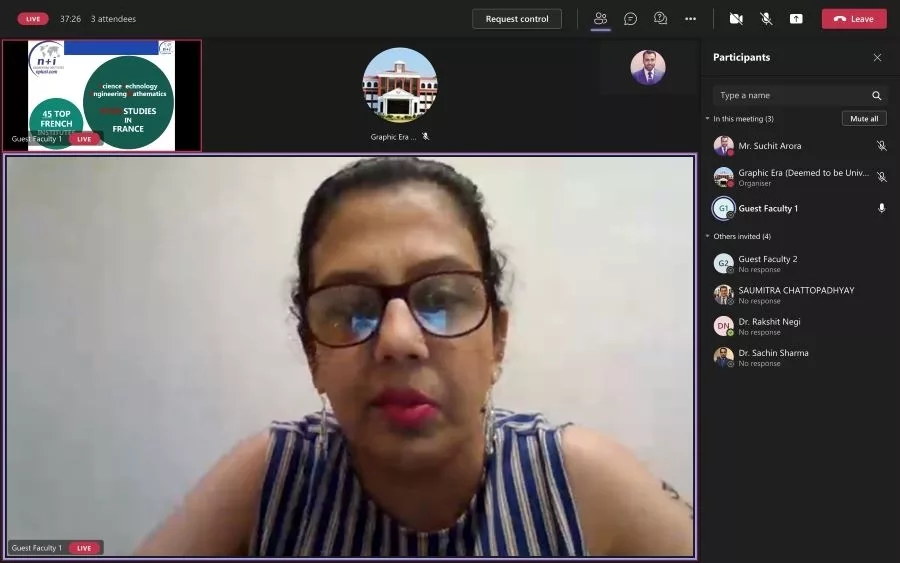The image size is (900, 563).
Task: Open the shared presentation thumbnail
Action: click(102, 95)
